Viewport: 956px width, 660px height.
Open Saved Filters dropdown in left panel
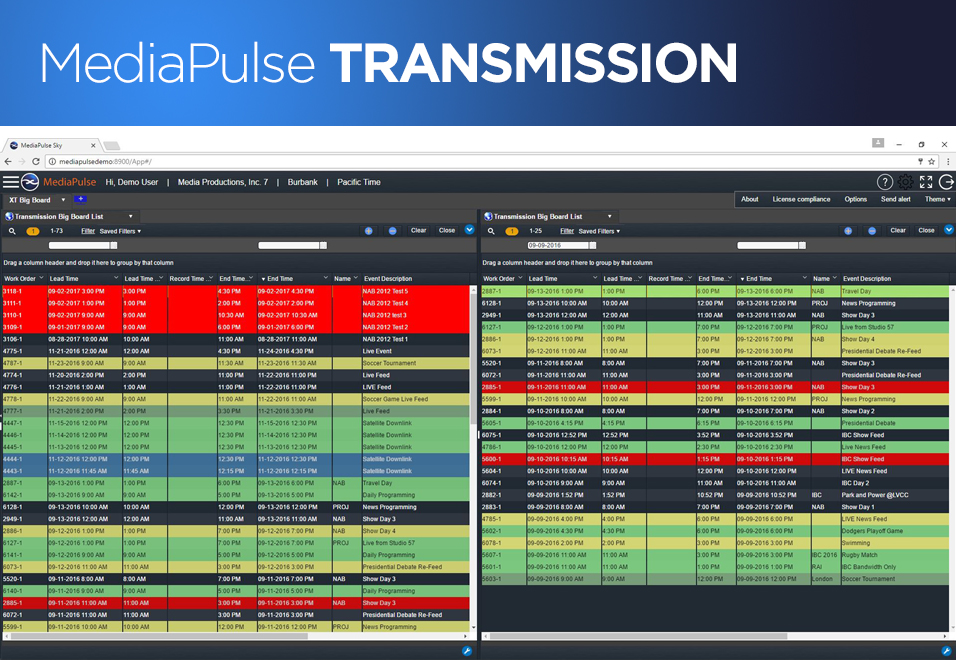click(120, 231)
